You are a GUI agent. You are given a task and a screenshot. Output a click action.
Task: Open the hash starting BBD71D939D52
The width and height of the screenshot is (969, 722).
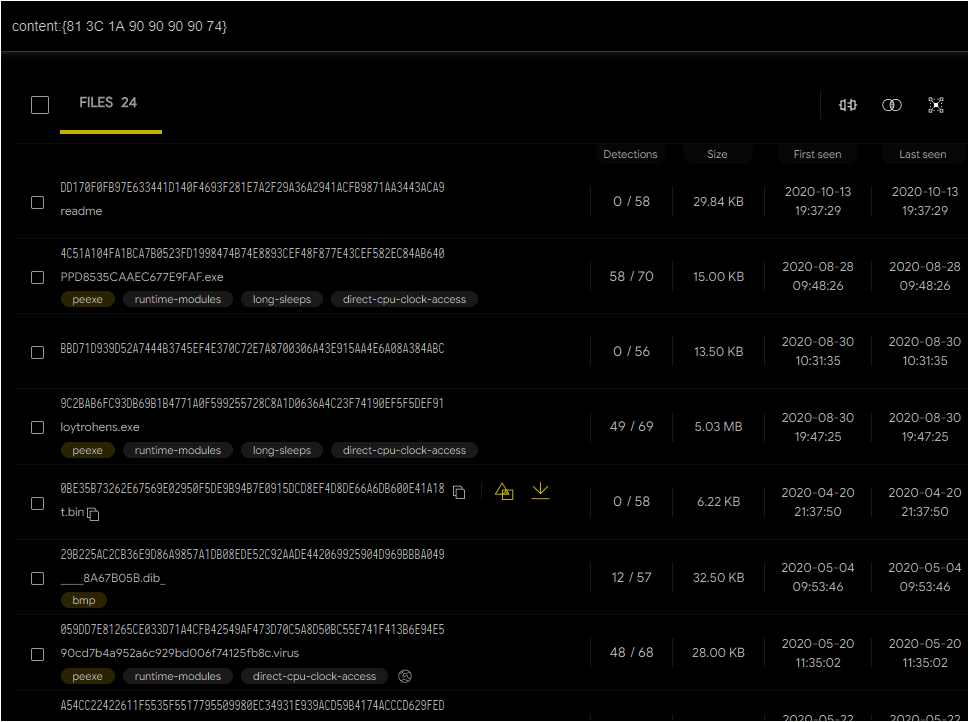pos(252,349)
